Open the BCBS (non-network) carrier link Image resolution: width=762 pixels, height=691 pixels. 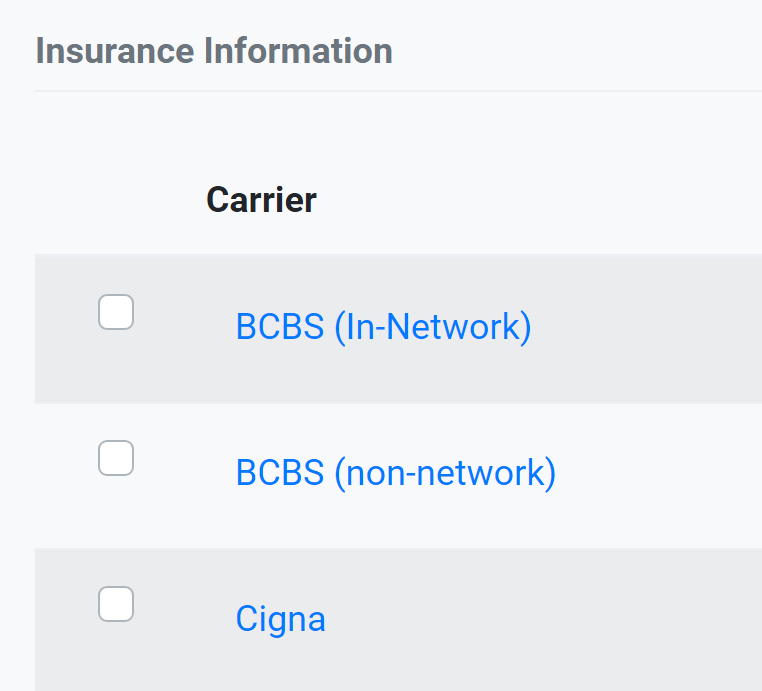tap(396, 473)
